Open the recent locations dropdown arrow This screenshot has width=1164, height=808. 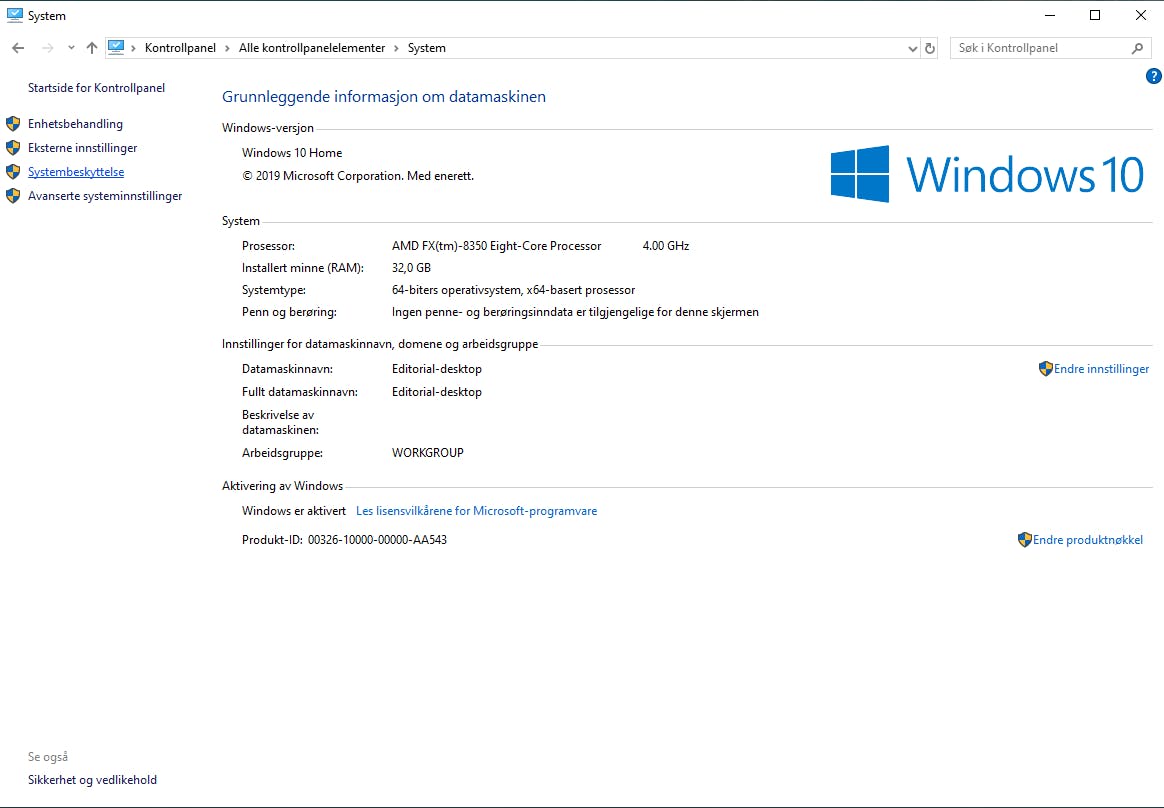click(71, 48)
